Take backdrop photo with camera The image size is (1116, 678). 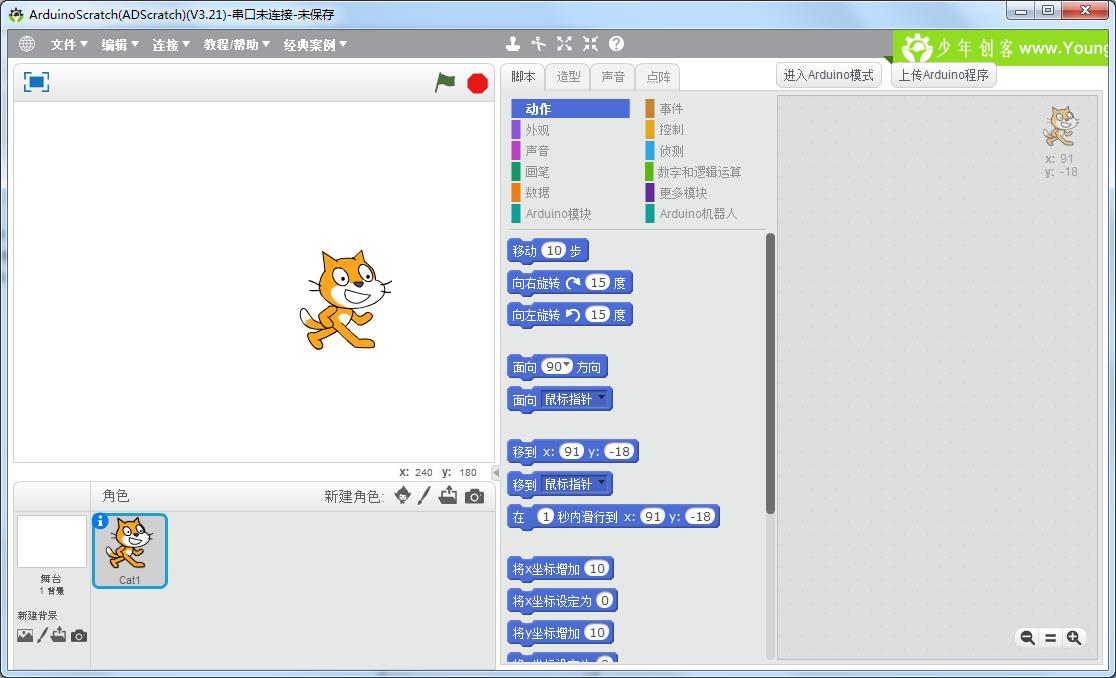(79, 635)
